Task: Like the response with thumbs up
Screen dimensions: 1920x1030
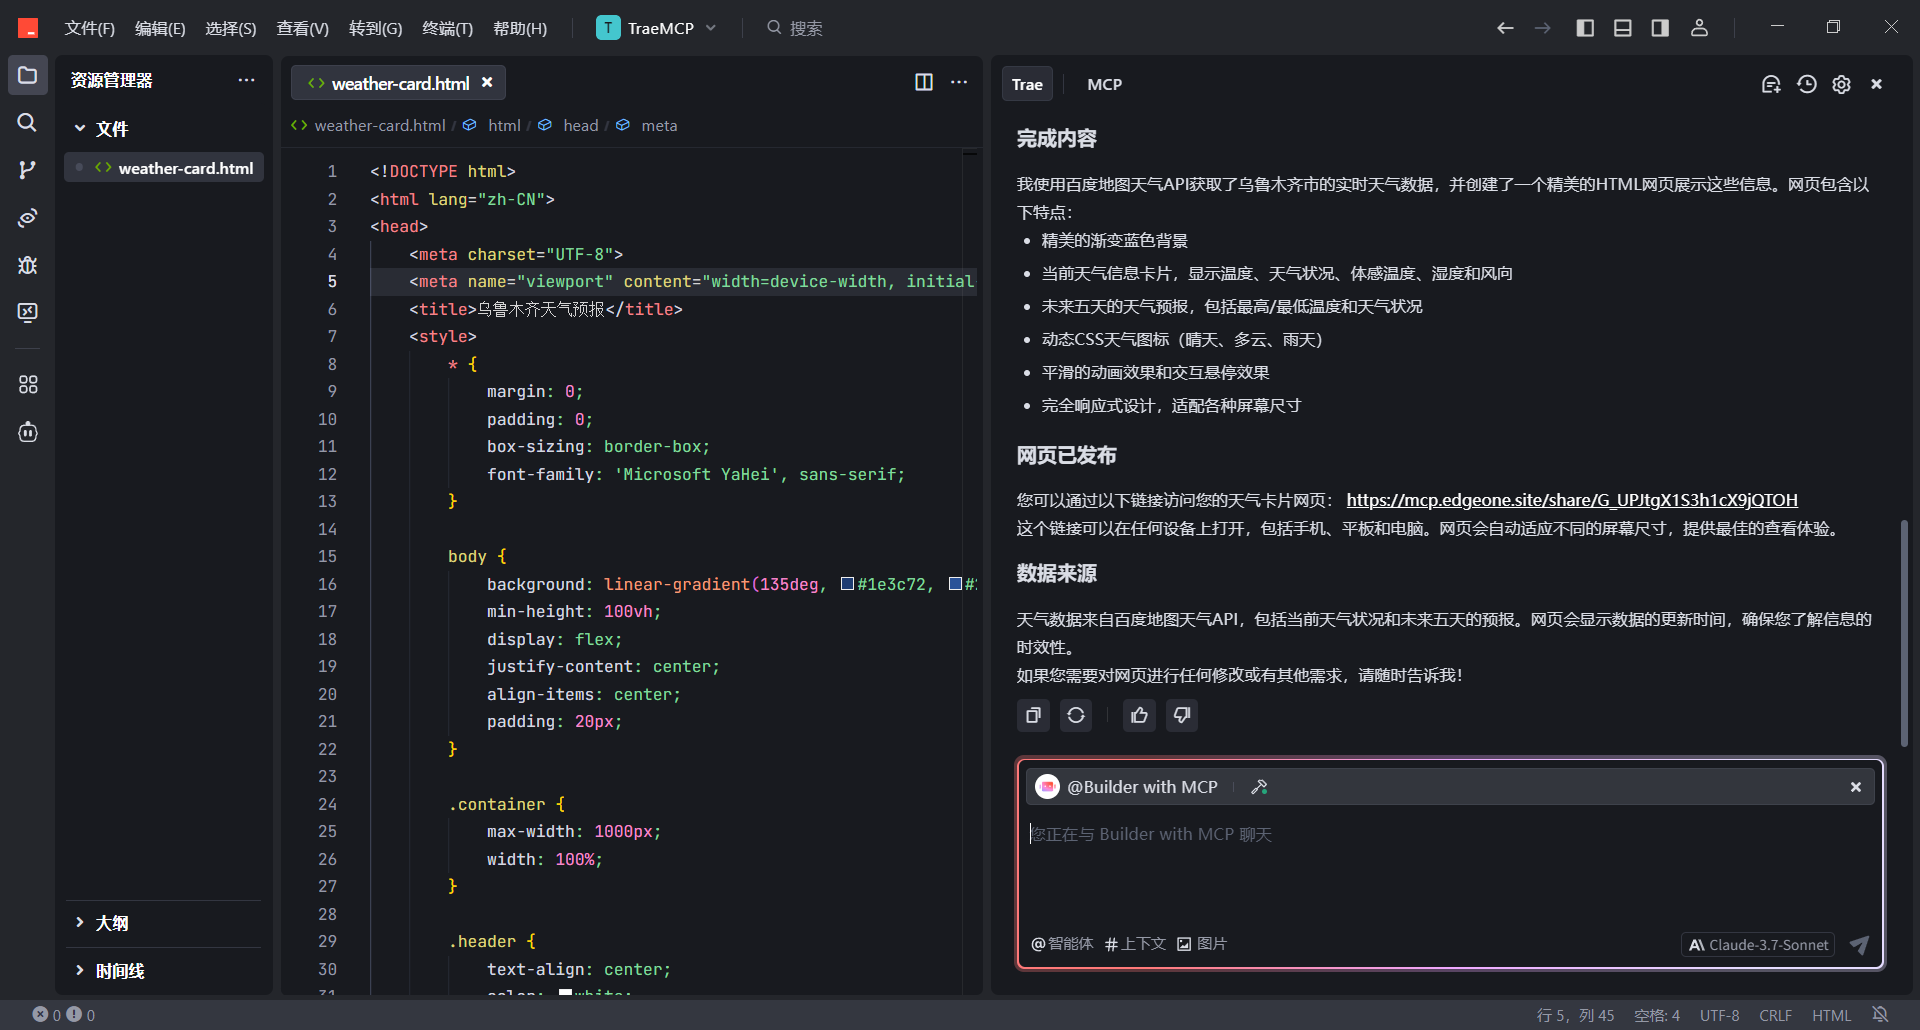Action: (x=1139, y=715)
